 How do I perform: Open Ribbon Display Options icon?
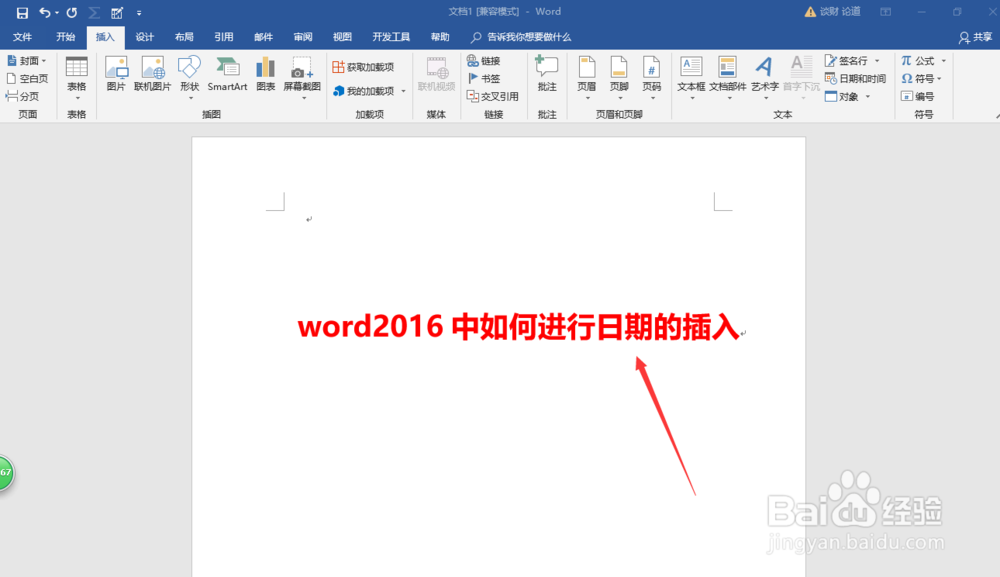(x=886, y=12)
